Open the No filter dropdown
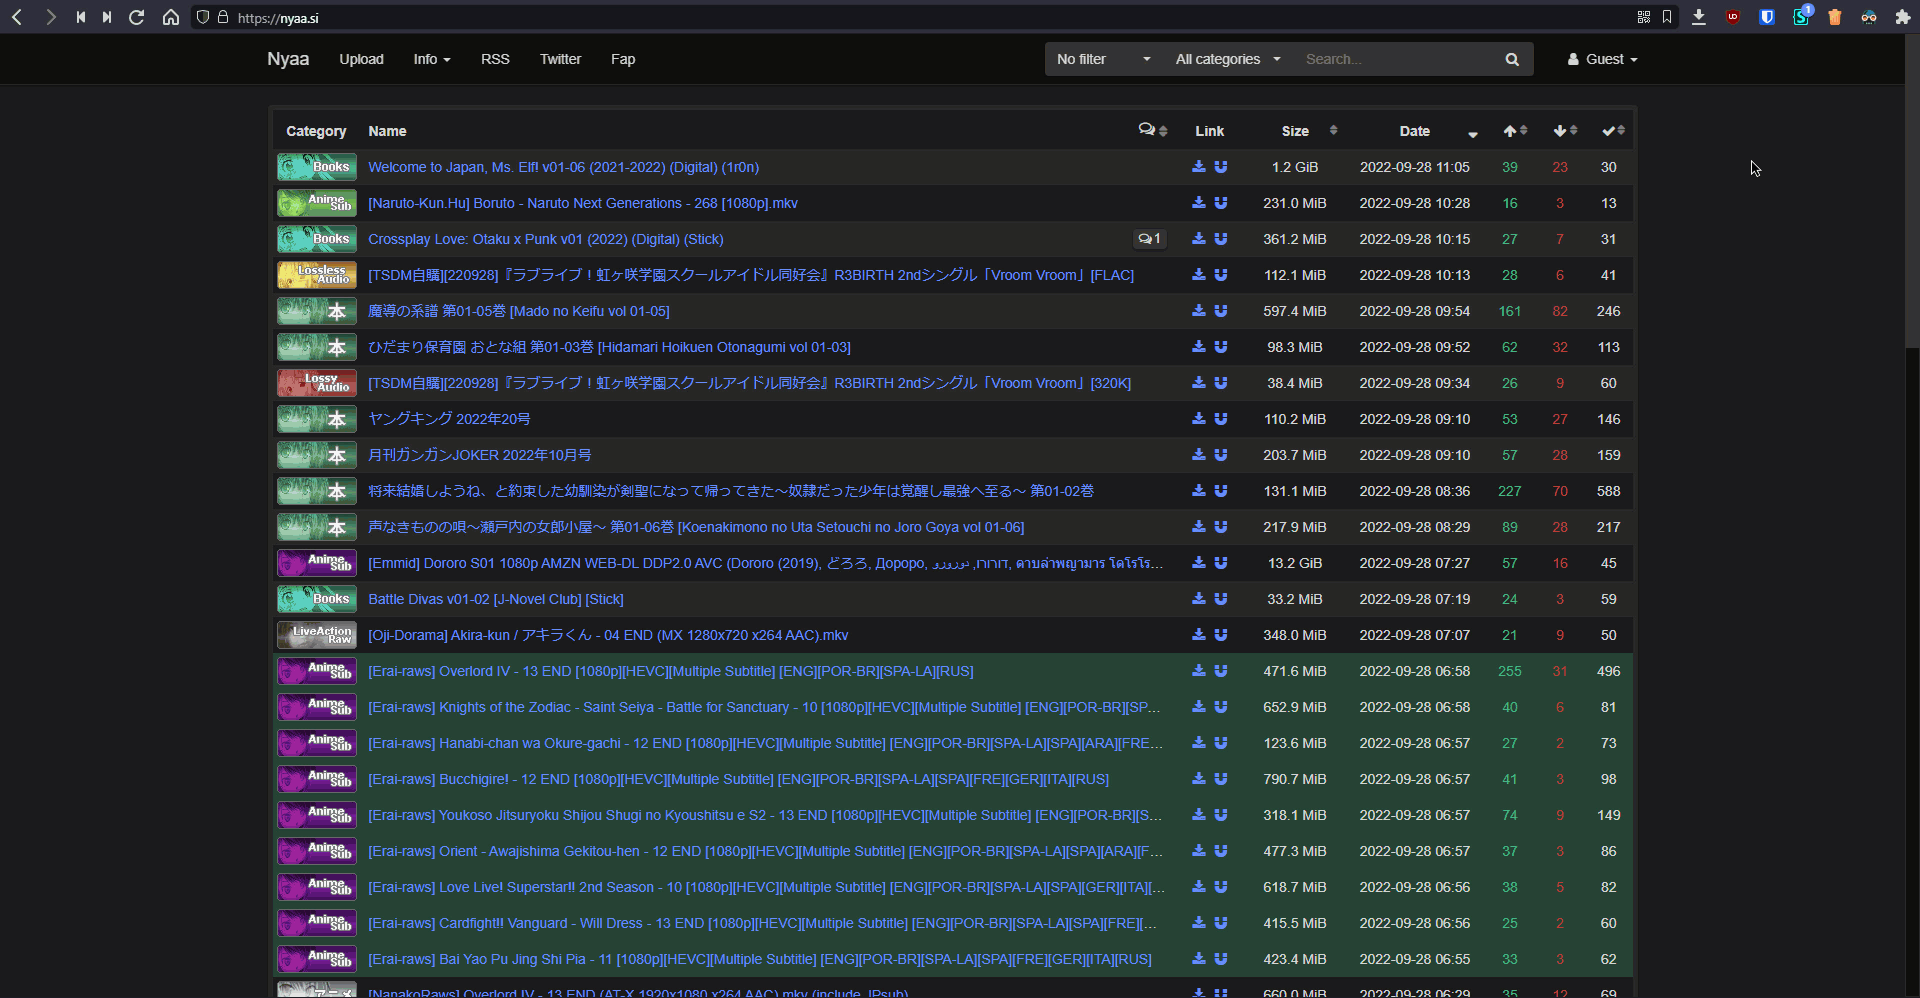The width and height of the screenshot is (1920, 998). 1104,59
